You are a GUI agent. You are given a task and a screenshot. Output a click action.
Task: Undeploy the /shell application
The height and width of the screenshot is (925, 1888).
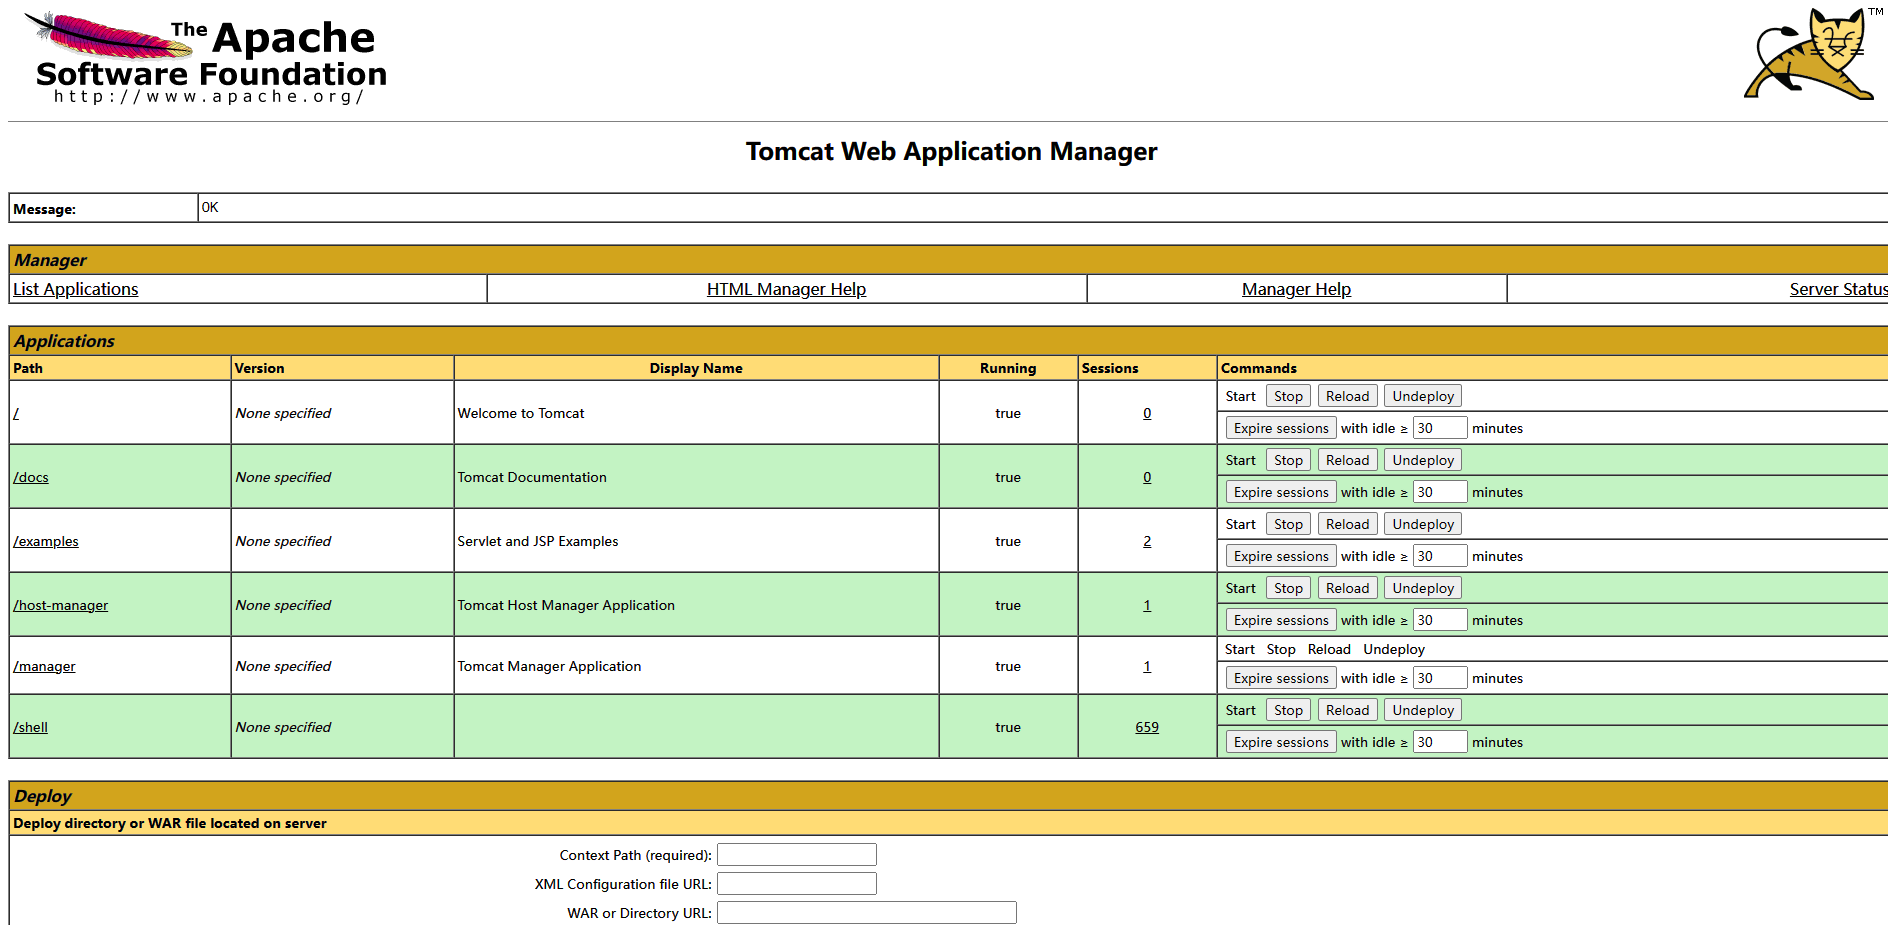tap(1423, 710)
